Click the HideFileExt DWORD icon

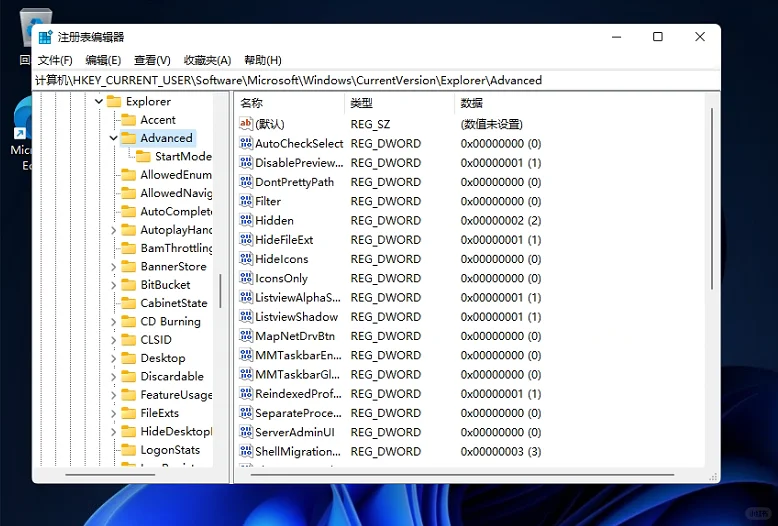point(246,240)
